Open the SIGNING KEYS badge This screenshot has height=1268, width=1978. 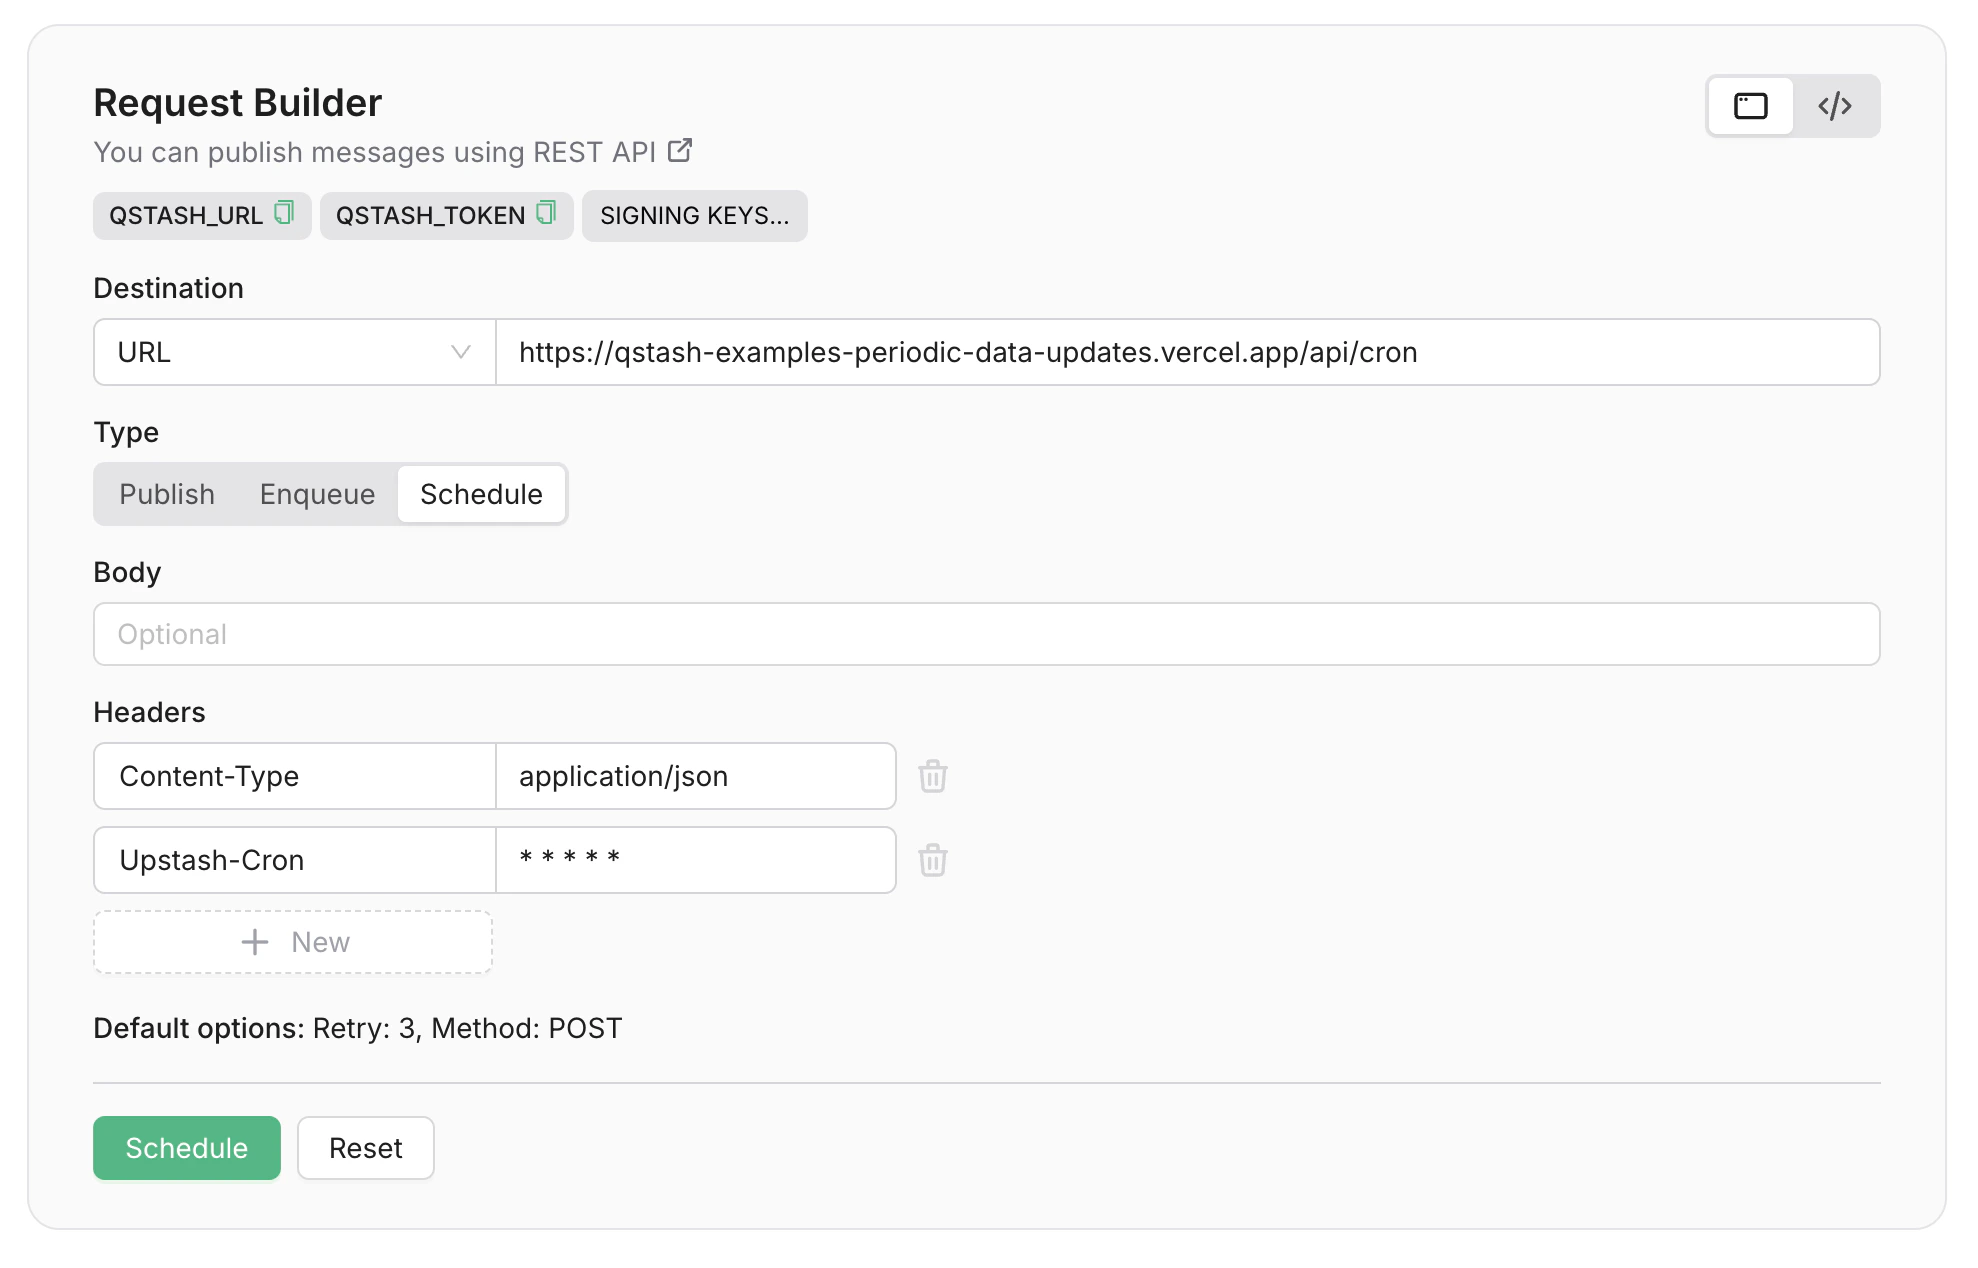click(694, 216)
